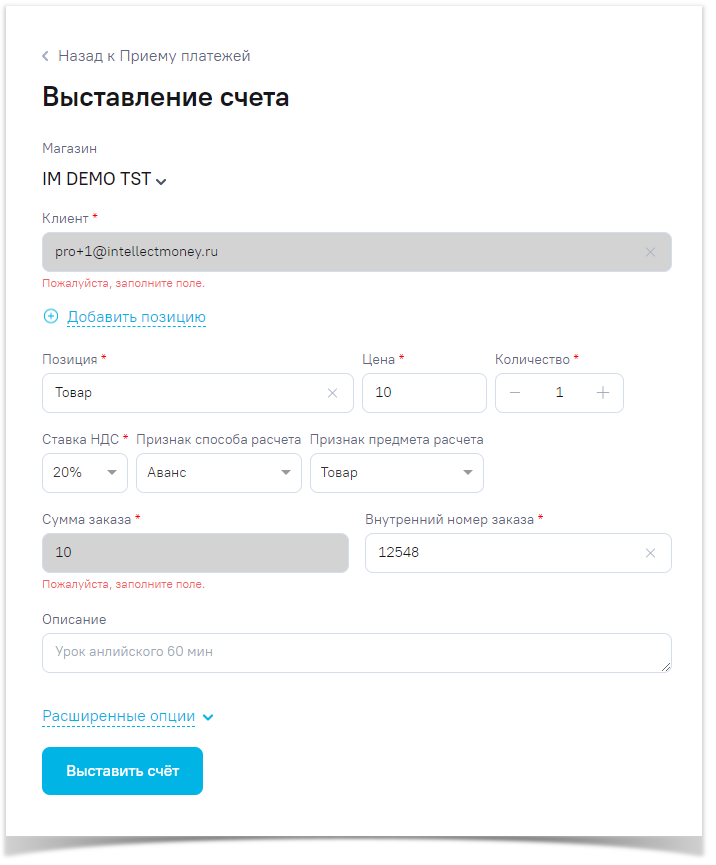The height and width of the screenshot is (865, 716).
Task: Open the Признак предмета расчета dropdown
Action: point(396,473)
